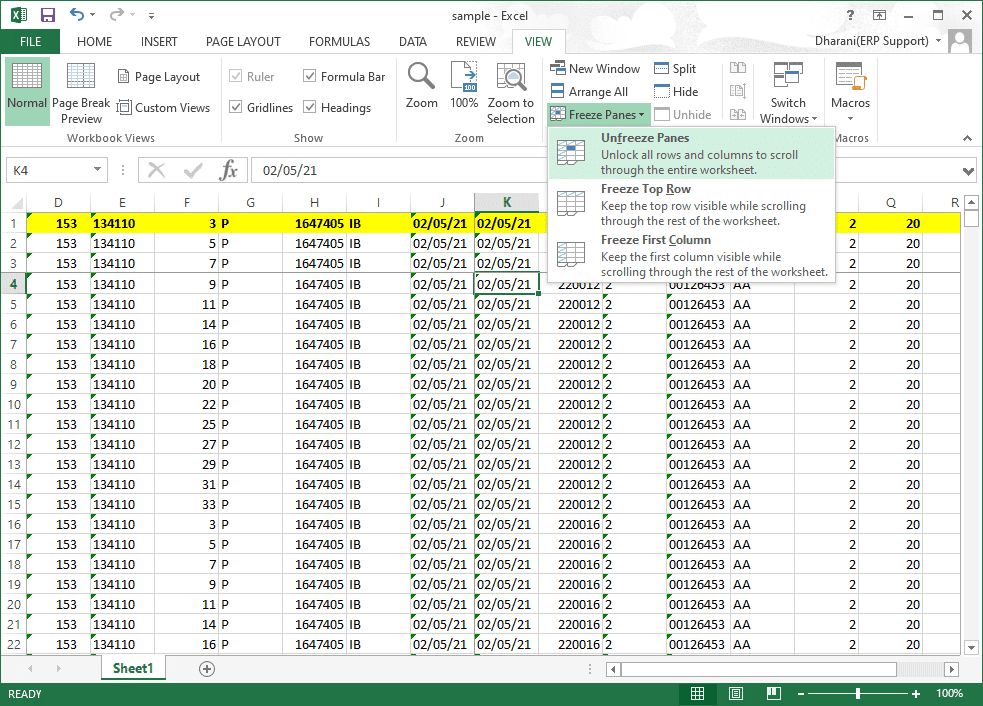Click the Save icon in quick access toolbar

click(47, 15)
